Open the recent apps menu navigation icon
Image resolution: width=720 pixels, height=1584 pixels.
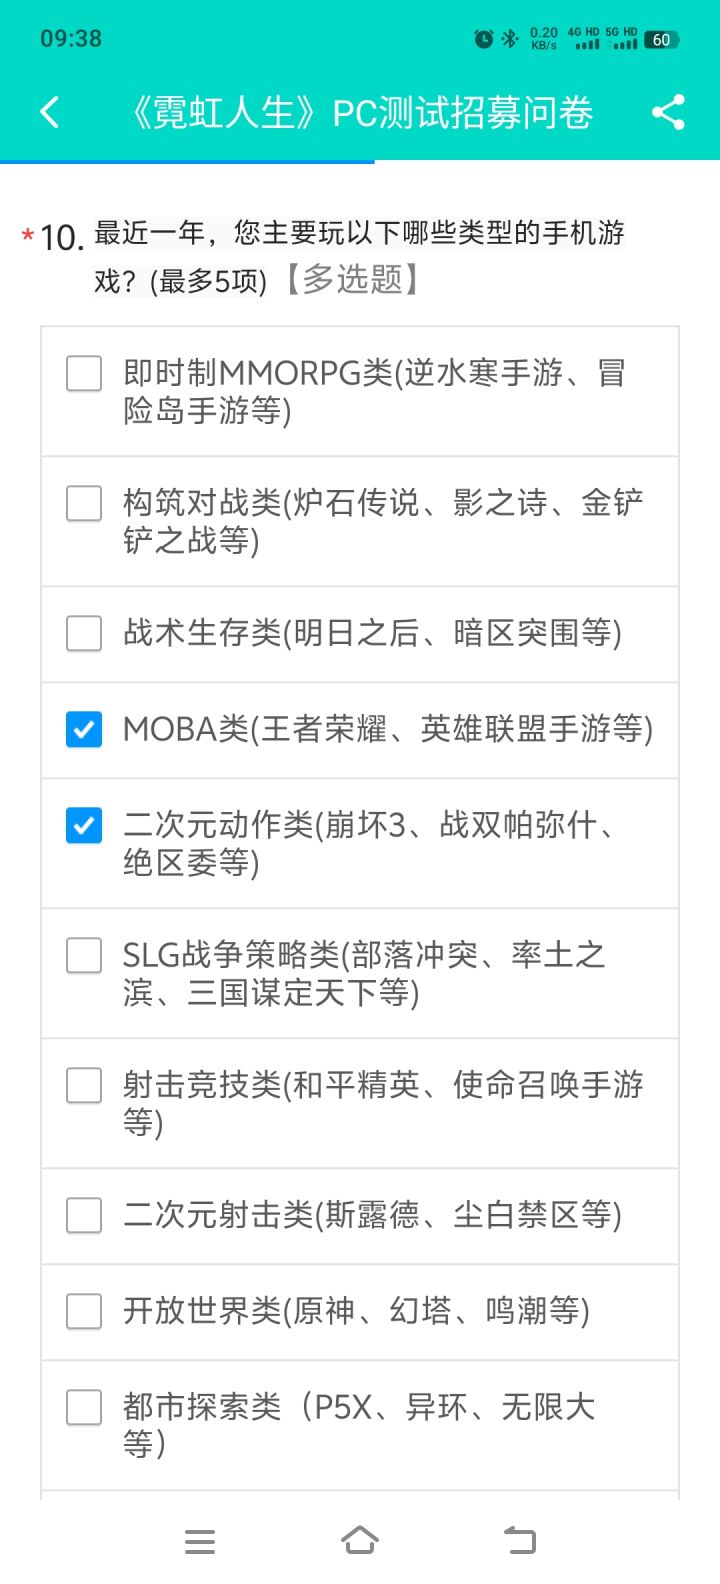pyautogui.click(x=200, y=1541)
